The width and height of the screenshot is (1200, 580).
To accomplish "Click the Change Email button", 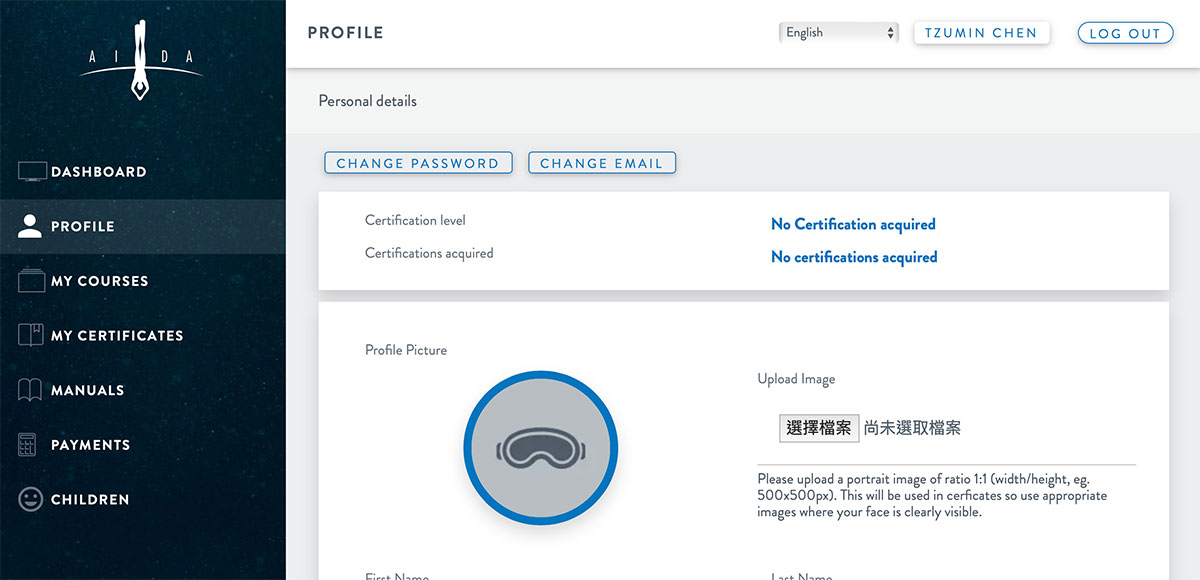I will 602,163.
